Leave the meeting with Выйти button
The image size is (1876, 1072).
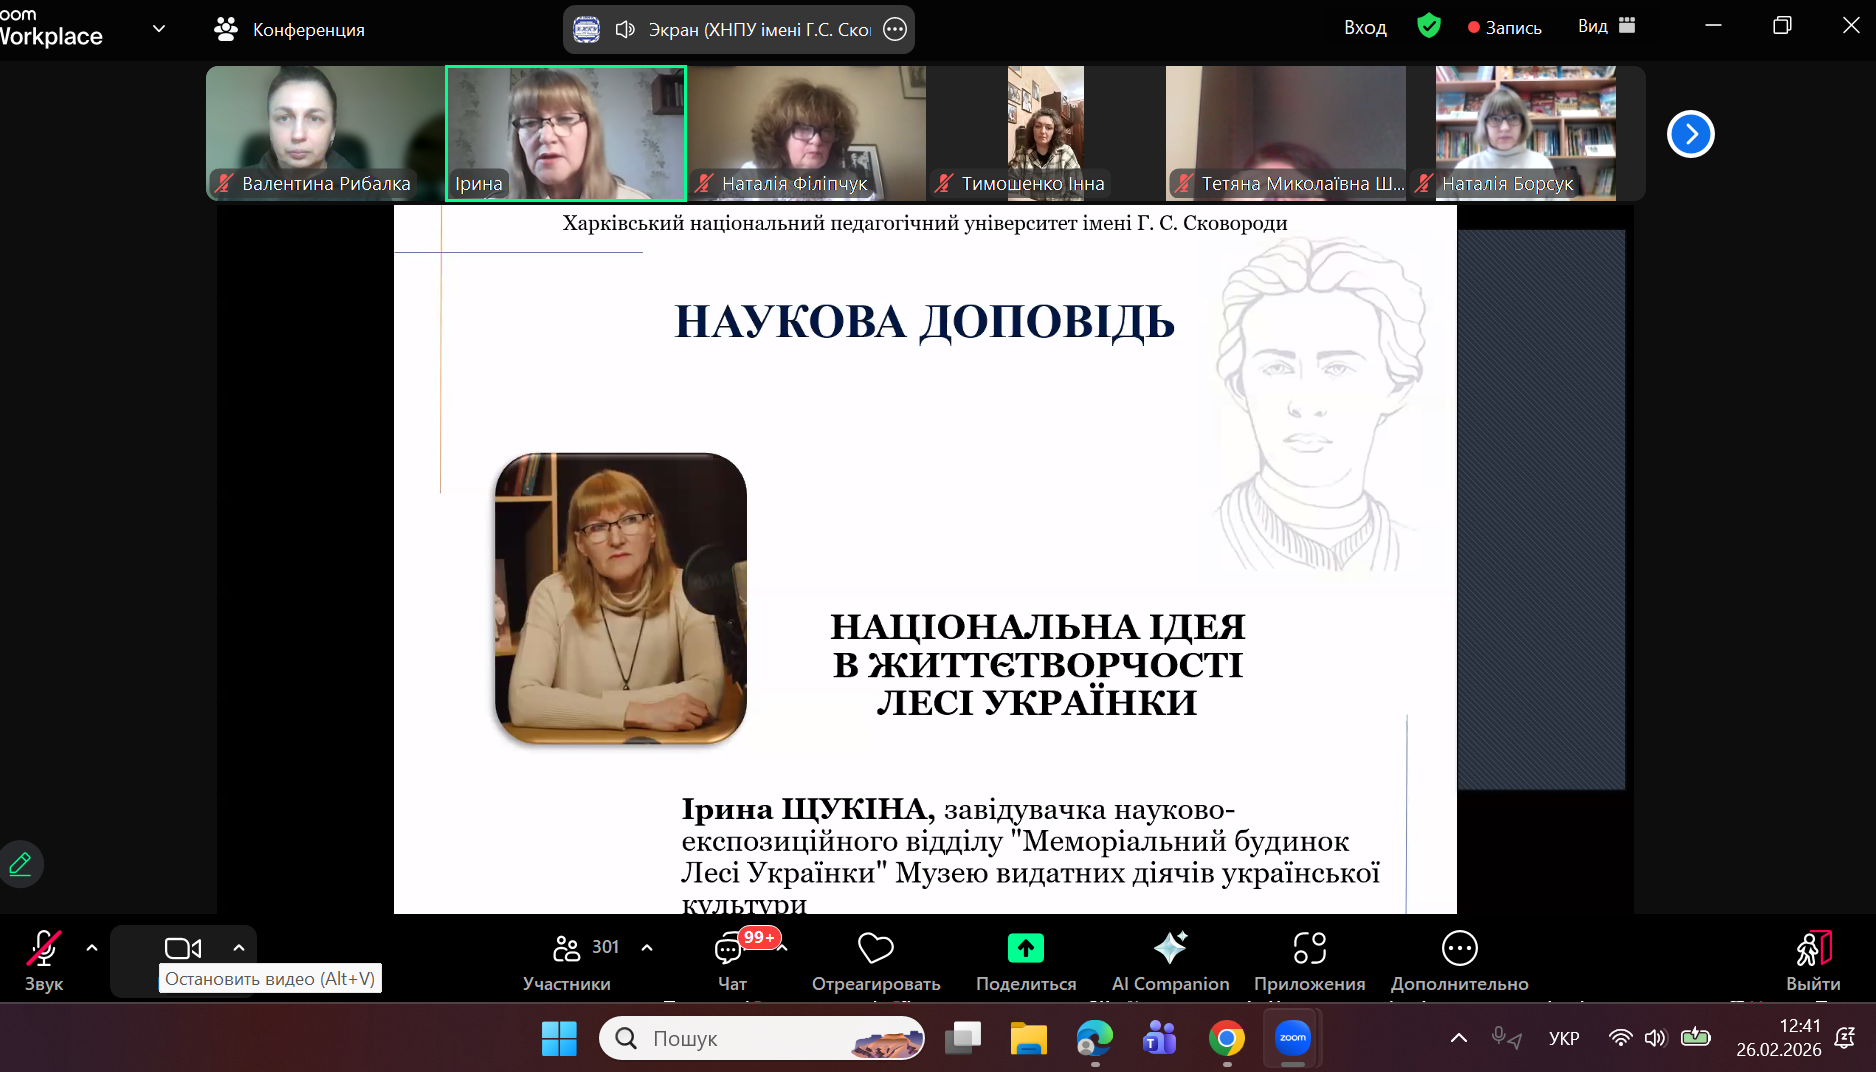pyautogui.click(x=1812, y=960)
